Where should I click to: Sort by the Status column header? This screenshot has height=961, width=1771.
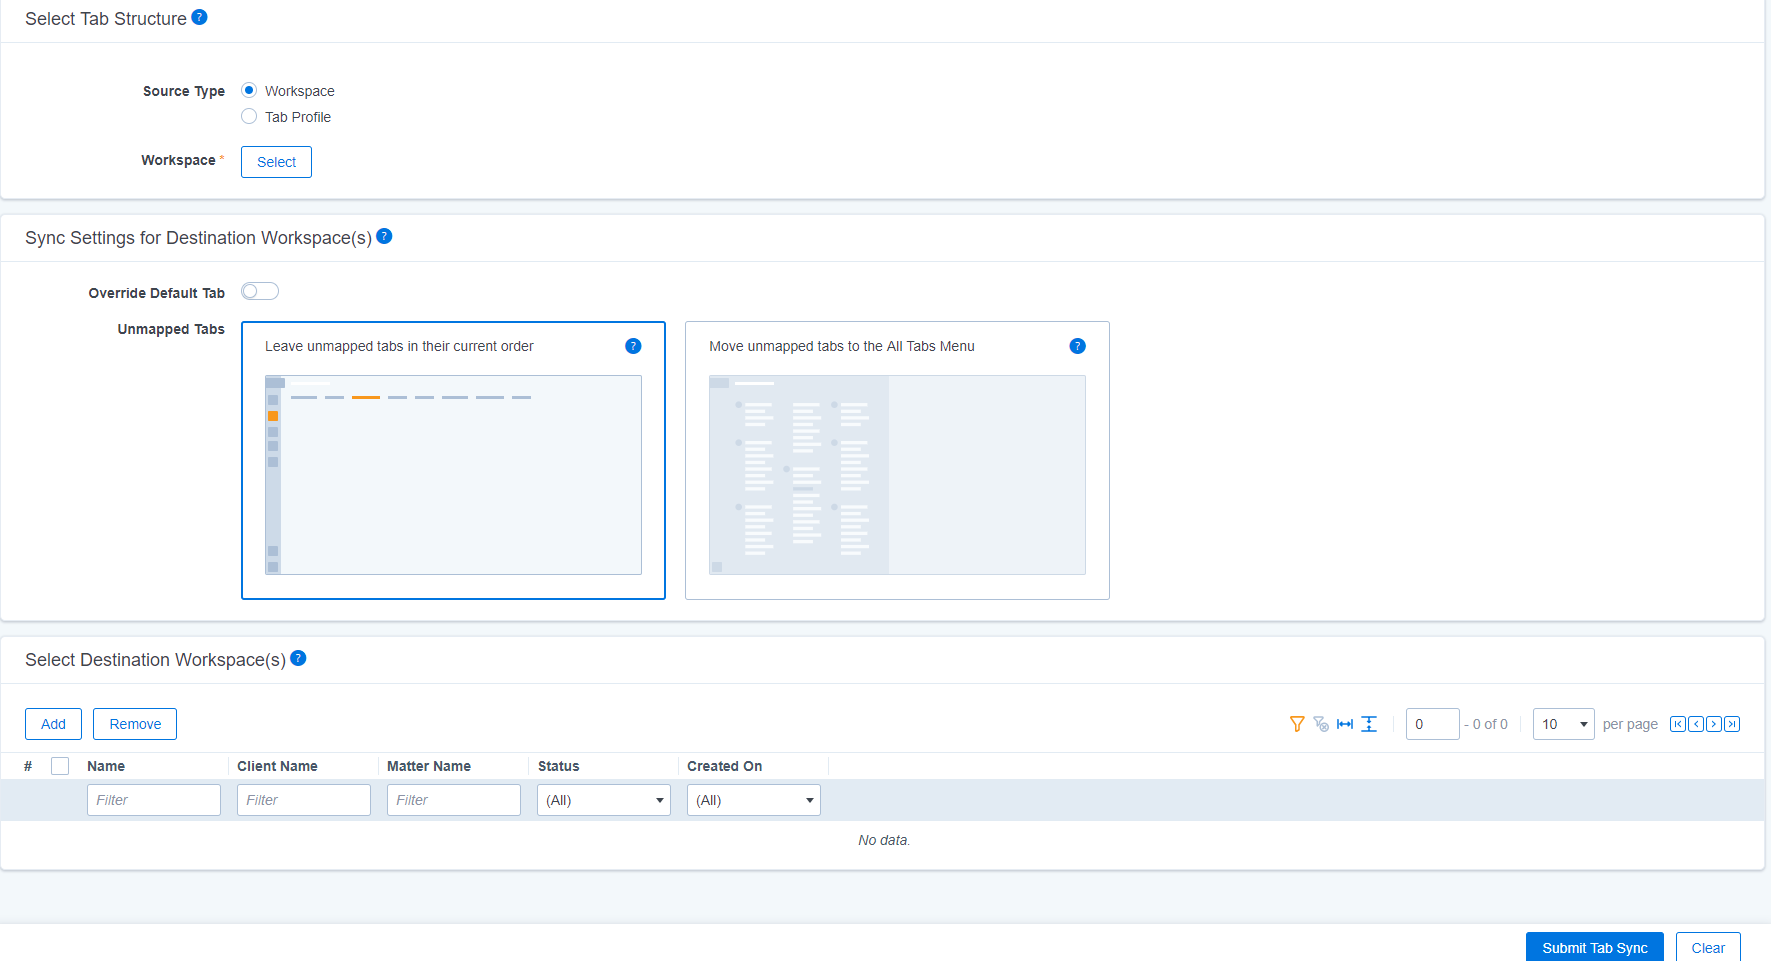pyautogui.click(x=558, y=766)
